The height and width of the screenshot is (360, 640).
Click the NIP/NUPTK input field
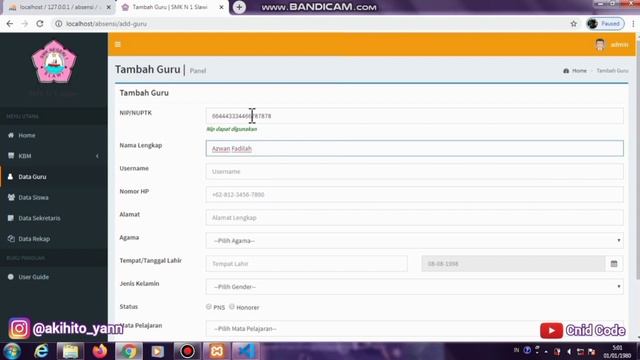point(414,116)
